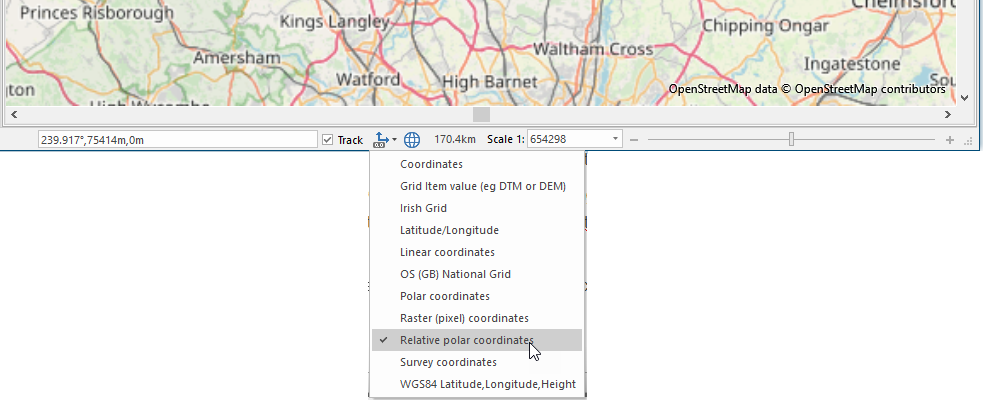Click the horizontal scrollbar left arrow

pyautogui.click(x=13, y=115)
